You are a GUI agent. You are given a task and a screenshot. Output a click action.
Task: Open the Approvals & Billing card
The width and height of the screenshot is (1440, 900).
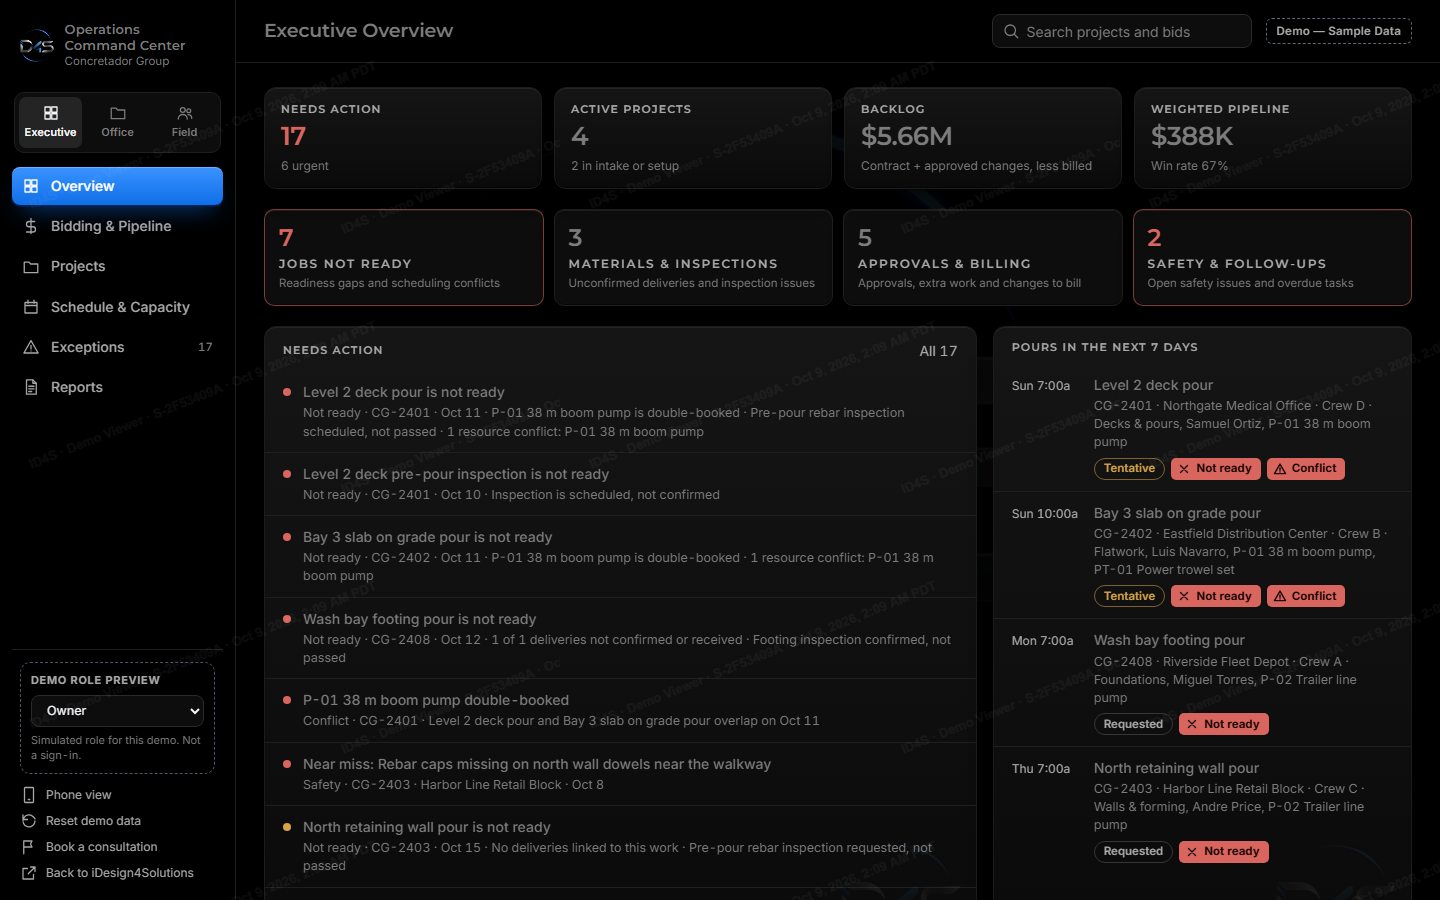tap(983, 257)
